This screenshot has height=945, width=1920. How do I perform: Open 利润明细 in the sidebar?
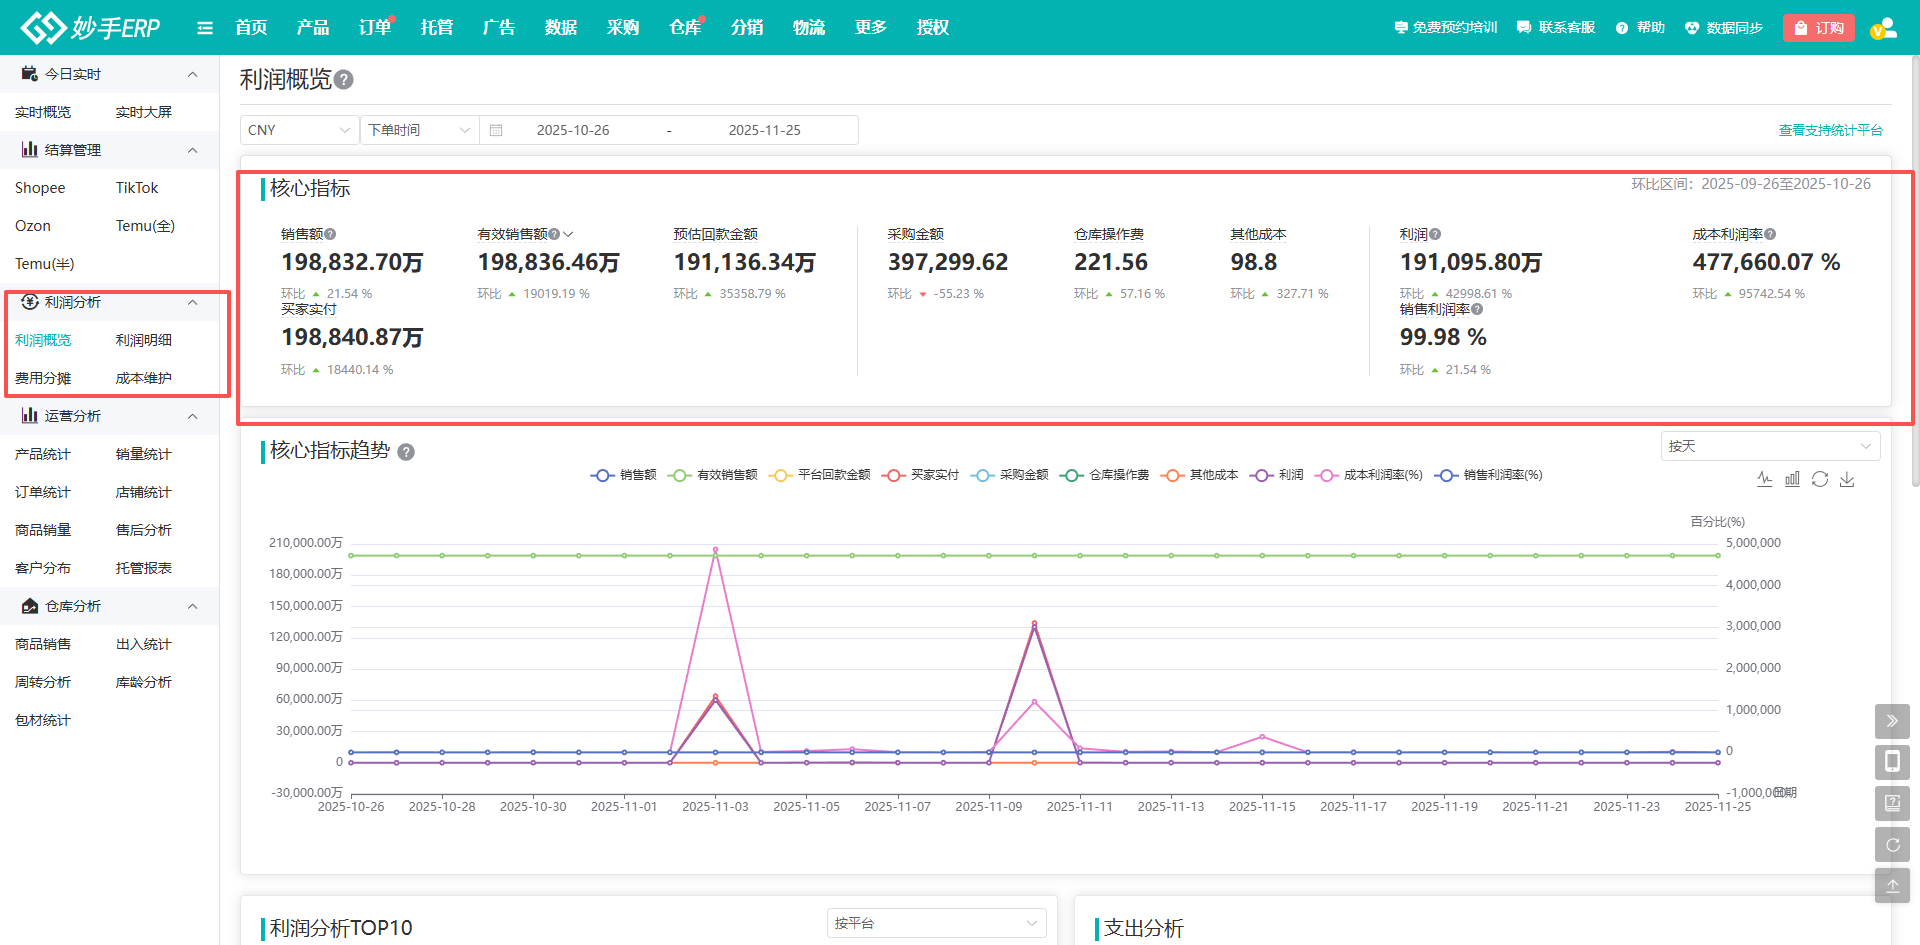(x=144, y=340)
